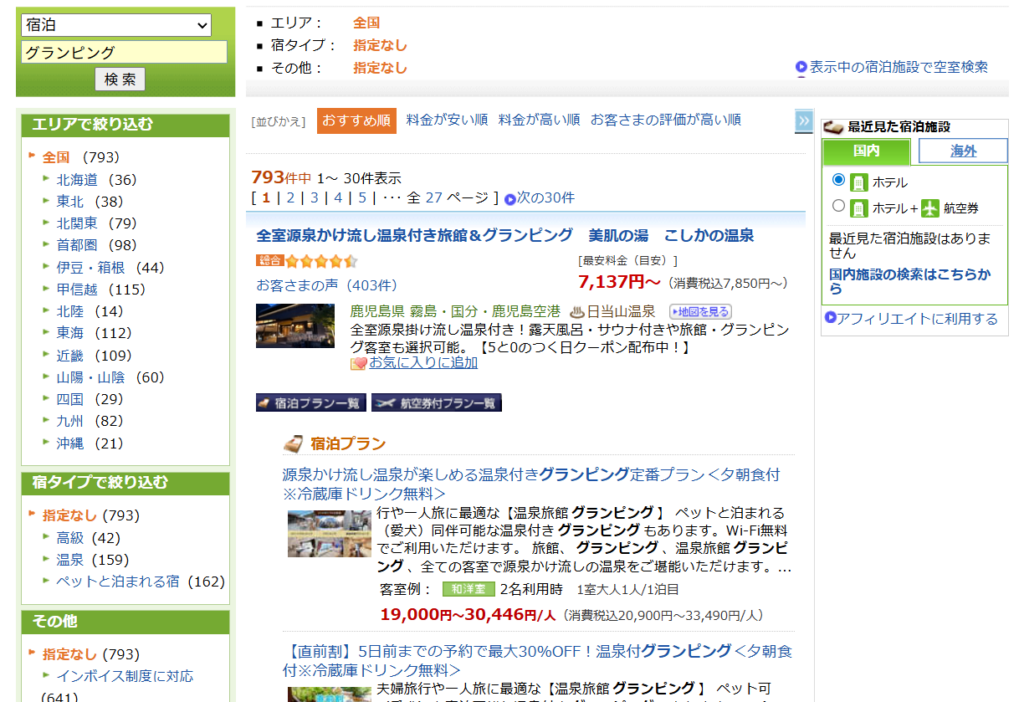Click the 地図を見る map icon button
Image resolution: width=1024 pixels, height=702 pixels.
(700, 312)
